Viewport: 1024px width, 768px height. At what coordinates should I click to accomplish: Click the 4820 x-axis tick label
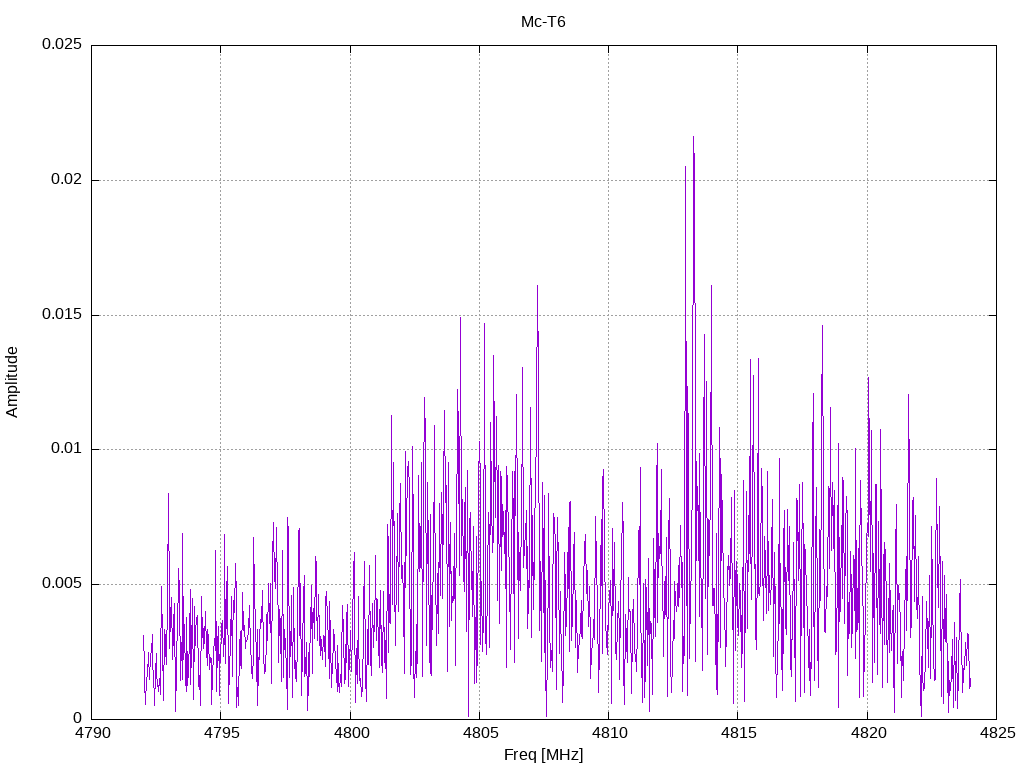pyautogui.click(x=867, y=733)
